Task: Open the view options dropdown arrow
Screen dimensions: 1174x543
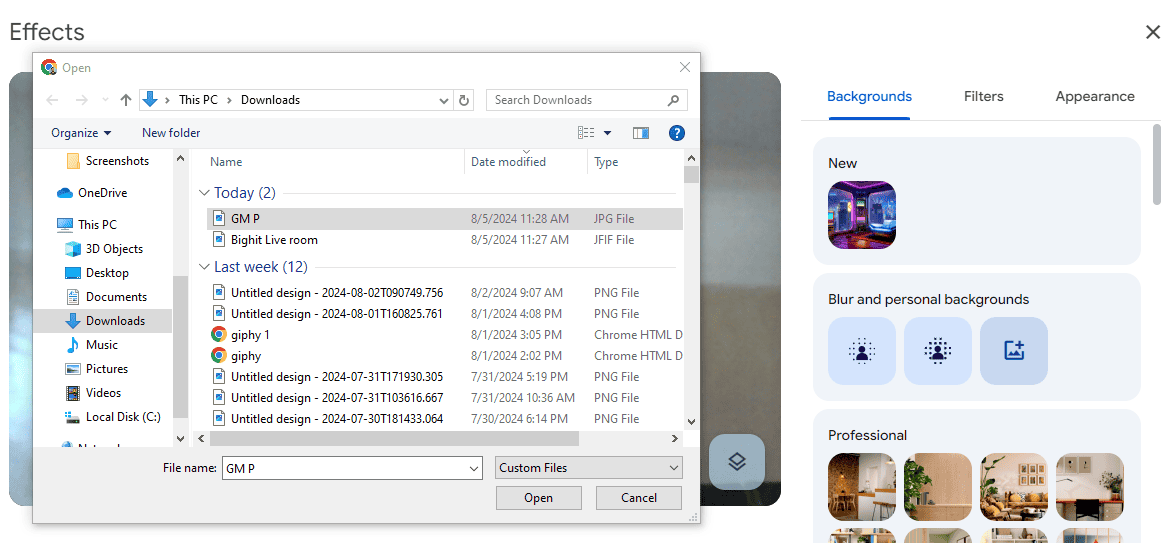Action: (607, 133)
